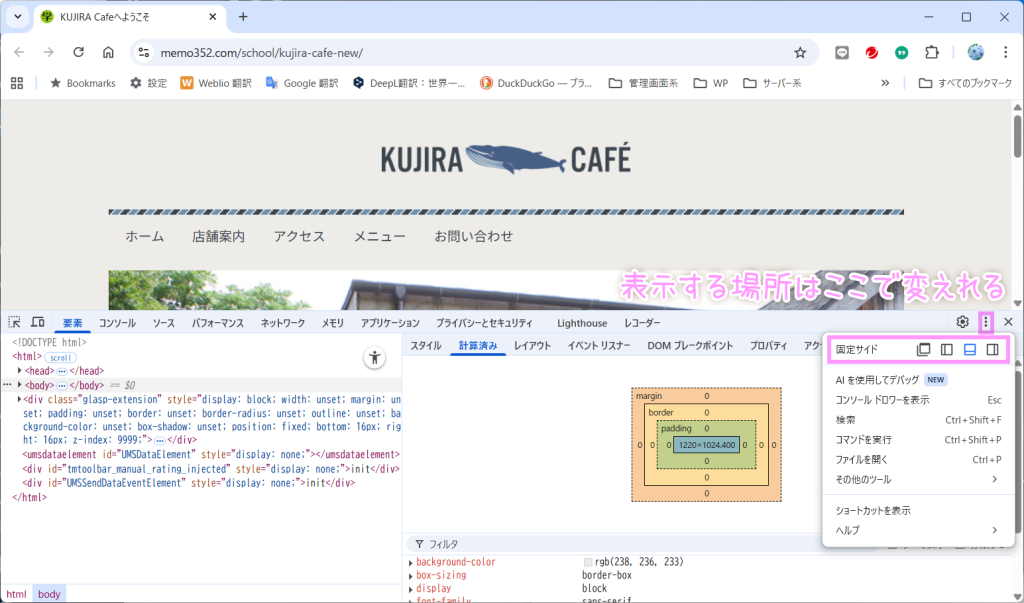The width and height of the screenshot is (1024, 603).
Task: Switch to the コンソール tab
Action: click(117, 323)
